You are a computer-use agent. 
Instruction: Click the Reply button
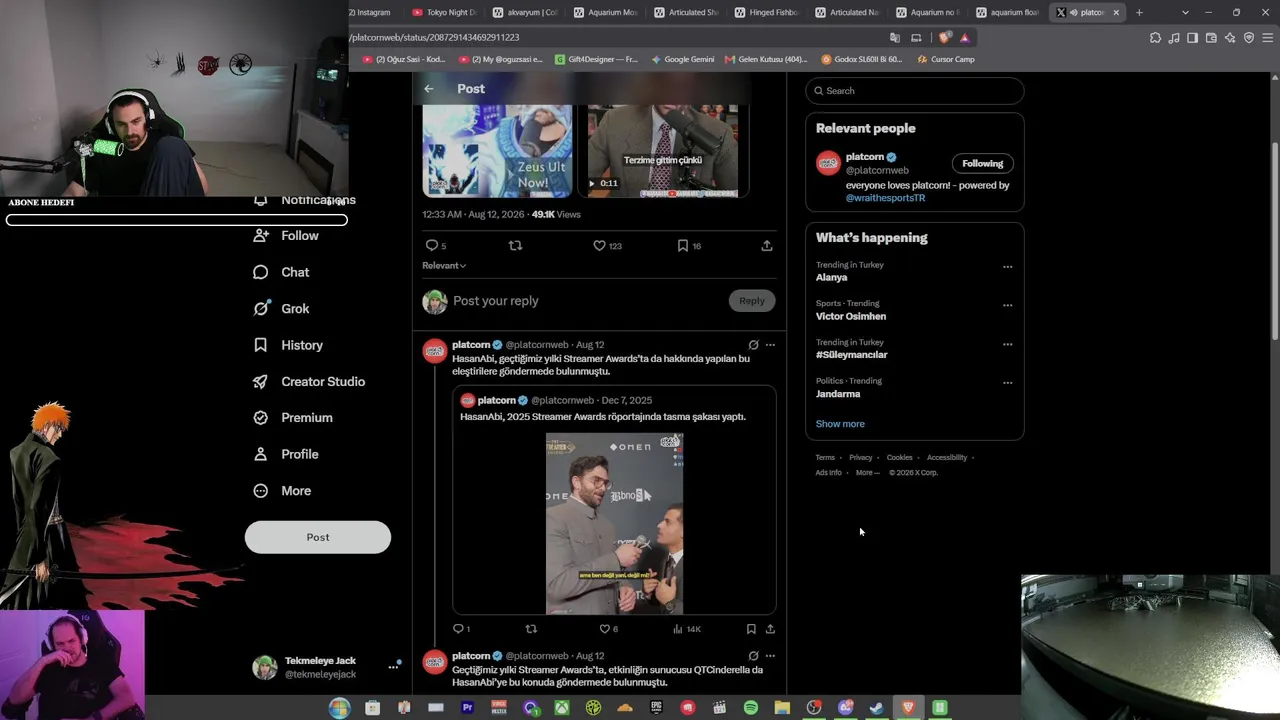click(752, 301)
